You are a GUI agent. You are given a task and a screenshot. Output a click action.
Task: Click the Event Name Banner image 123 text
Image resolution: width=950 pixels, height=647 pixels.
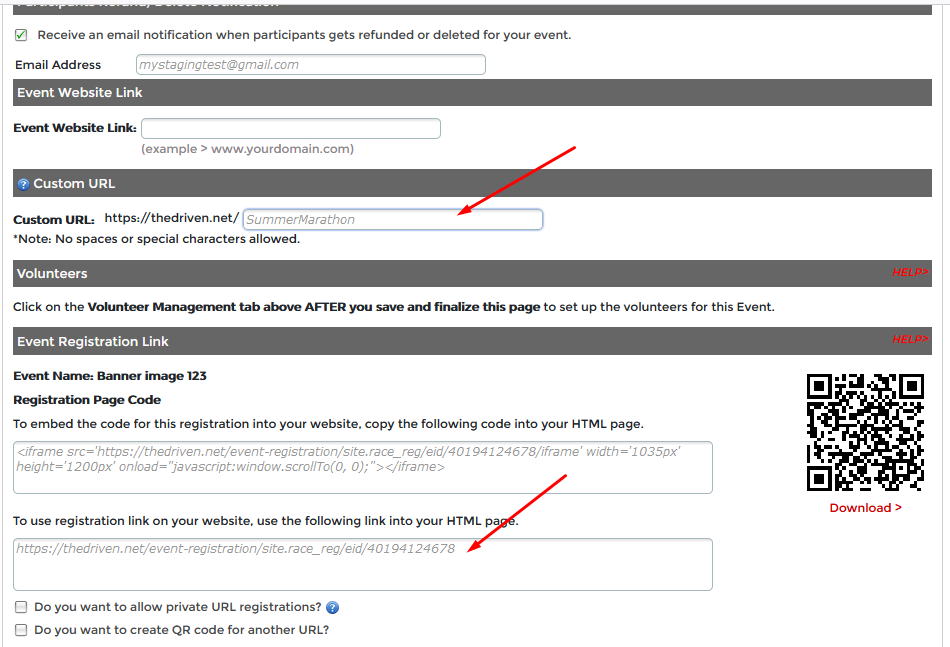coord(110,376)
